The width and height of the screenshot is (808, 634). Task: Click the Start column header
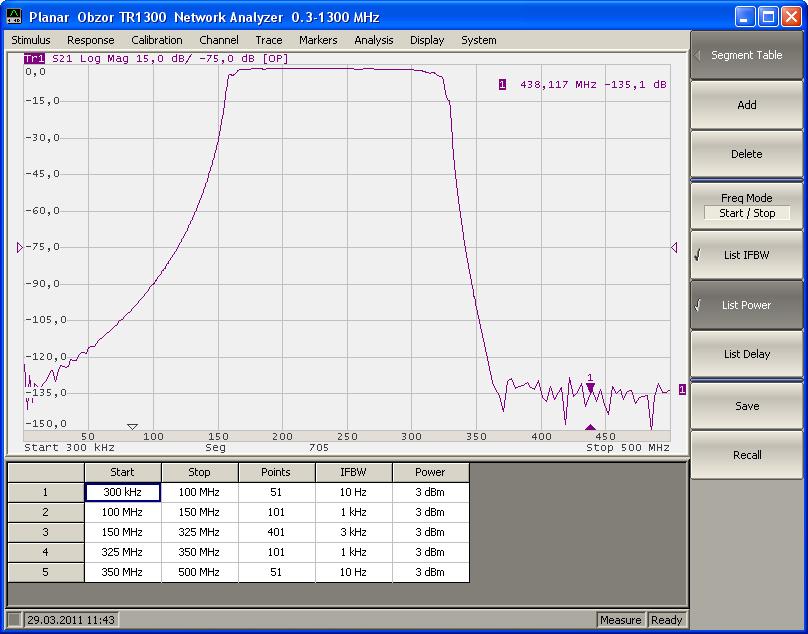[123, 472]
